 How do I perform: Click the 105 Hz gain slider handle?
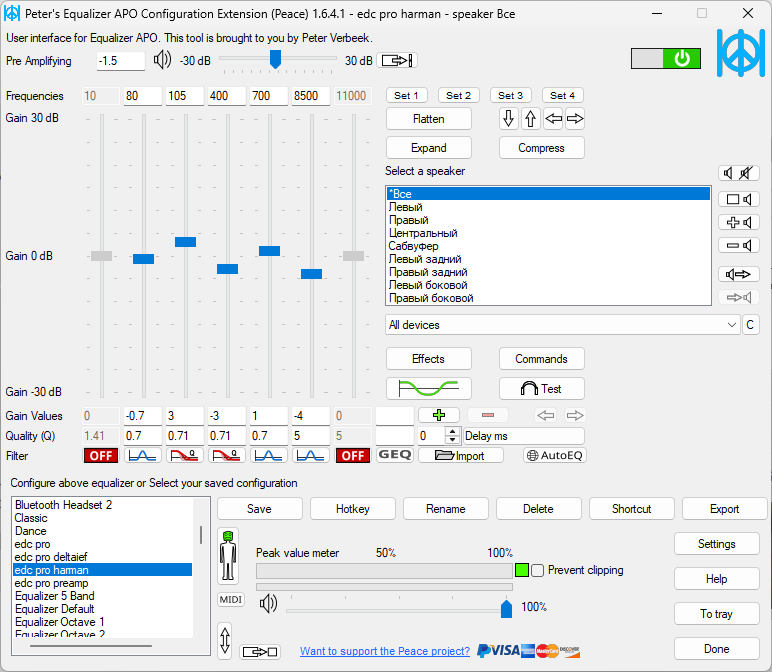(x=186, y=242)
